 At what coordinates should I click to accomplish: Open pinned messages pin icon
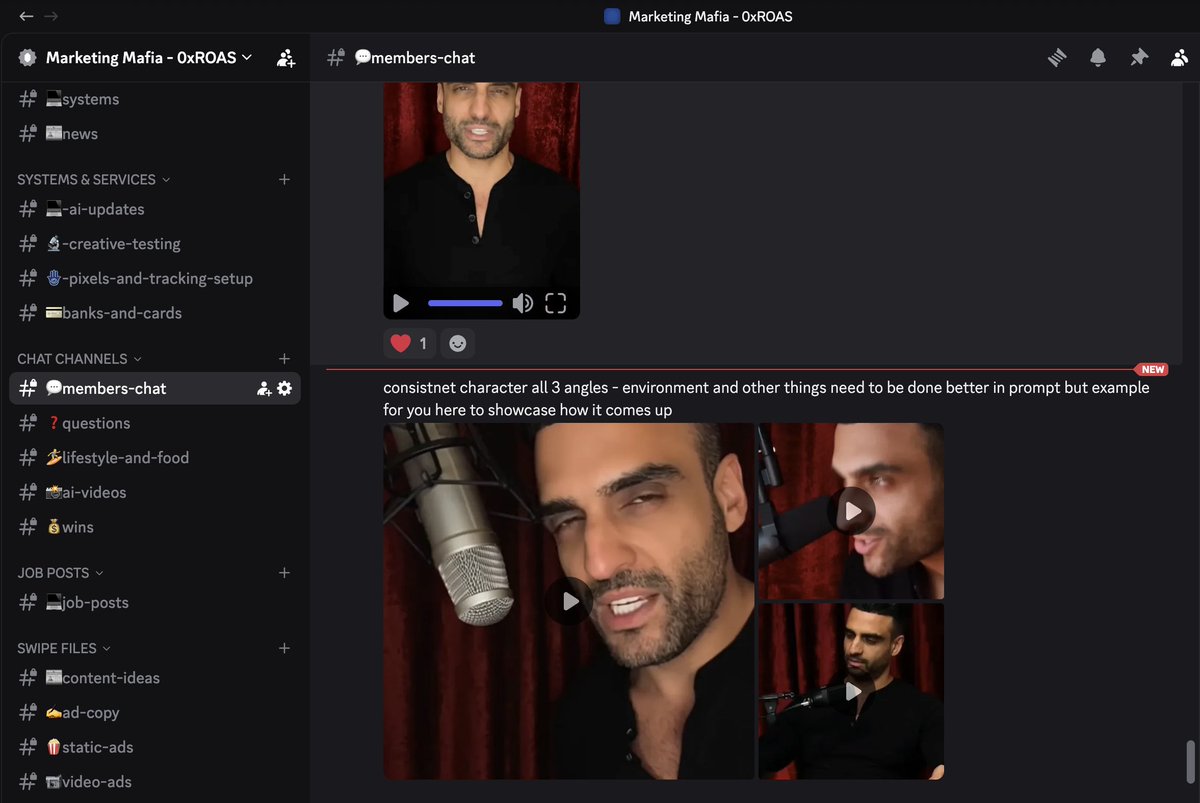1139,58
